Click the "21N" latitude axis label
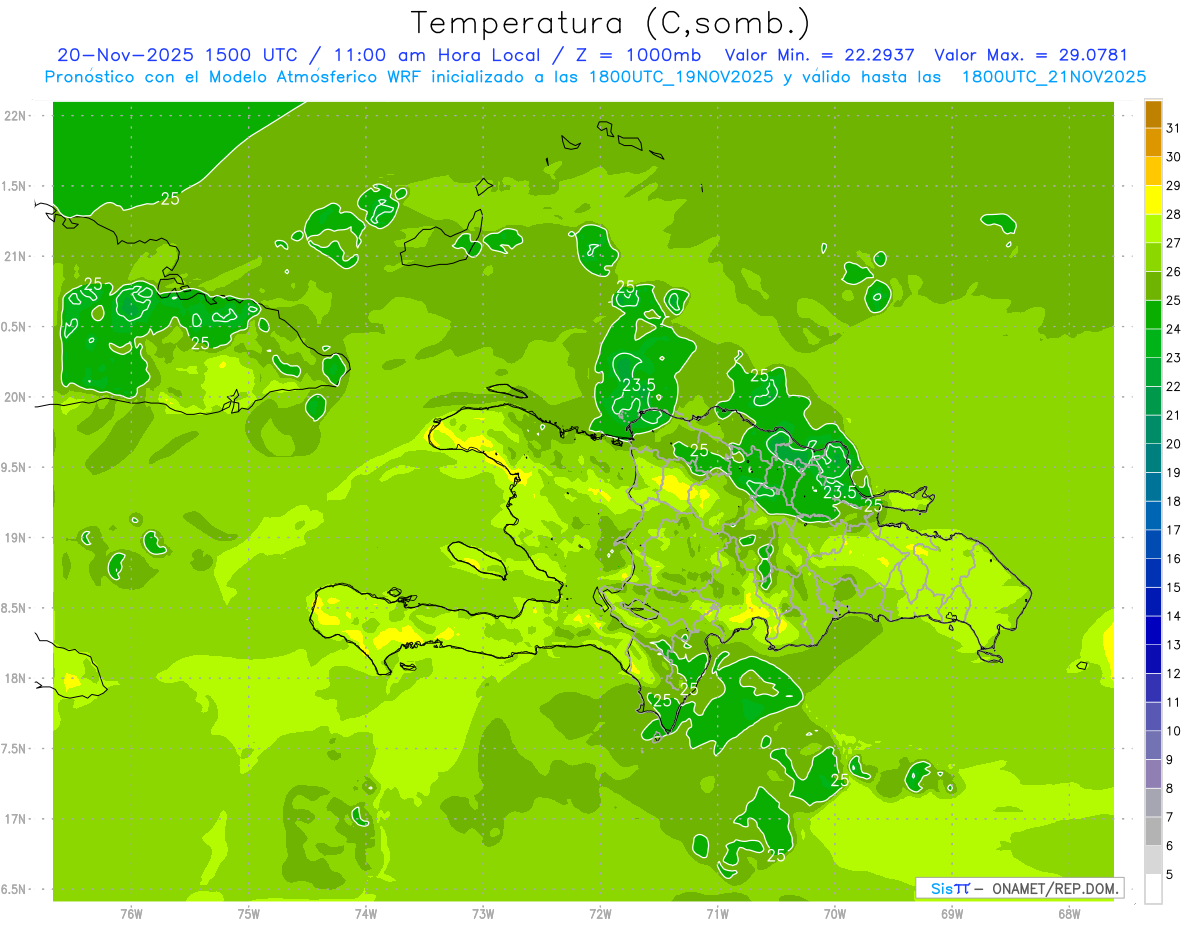Image resolution: width=1200 pixels, height=927 pixels. (x=17, y=256)
